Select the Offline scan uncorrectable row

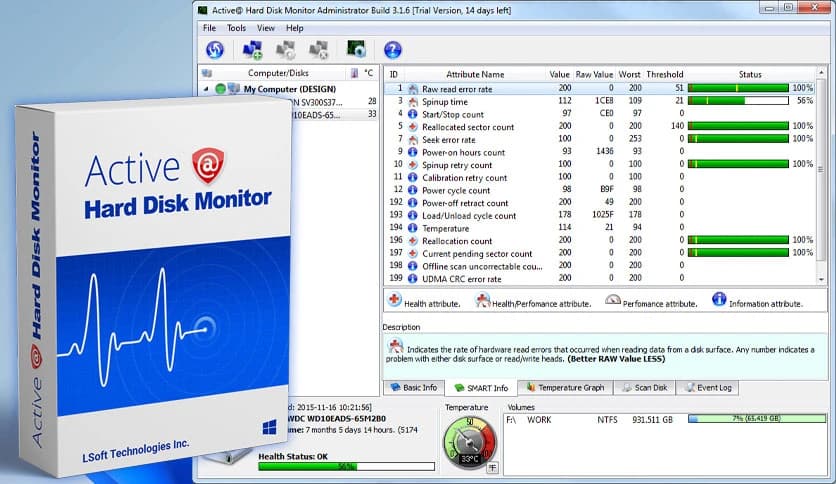point(600,266)
